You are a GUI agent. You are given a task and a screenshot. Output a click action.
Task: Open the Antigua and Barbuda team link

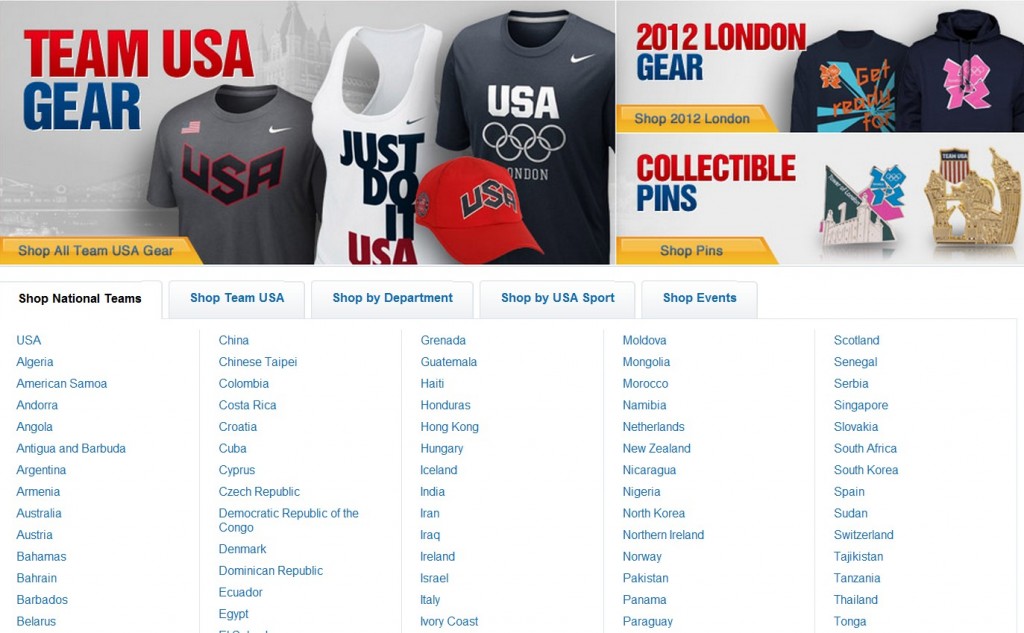[x=71, y=449]
